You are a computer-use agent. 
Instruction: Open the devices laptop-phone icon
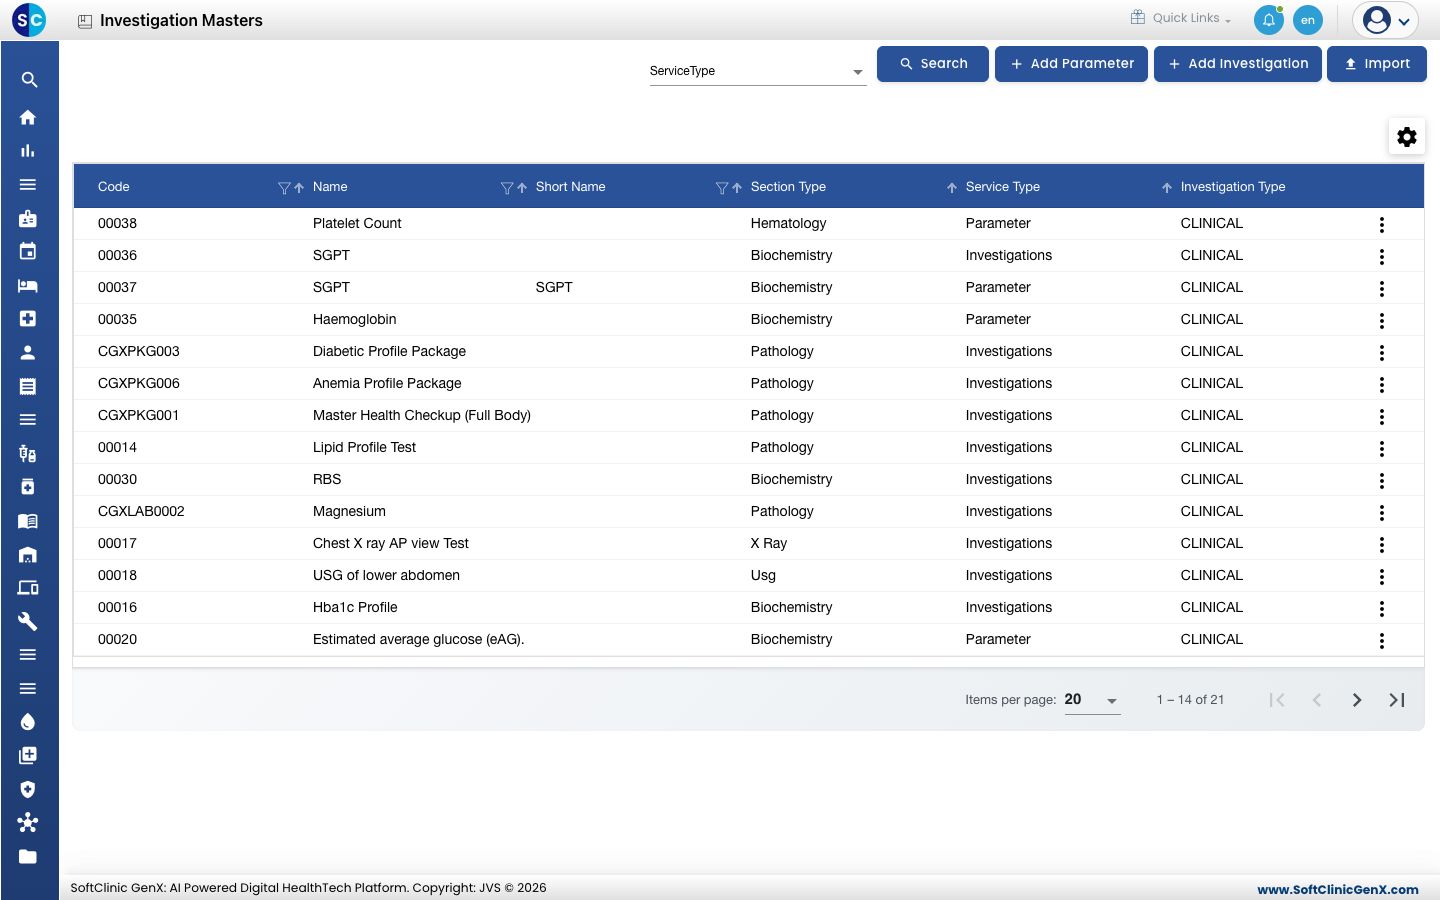pos(28,588)
